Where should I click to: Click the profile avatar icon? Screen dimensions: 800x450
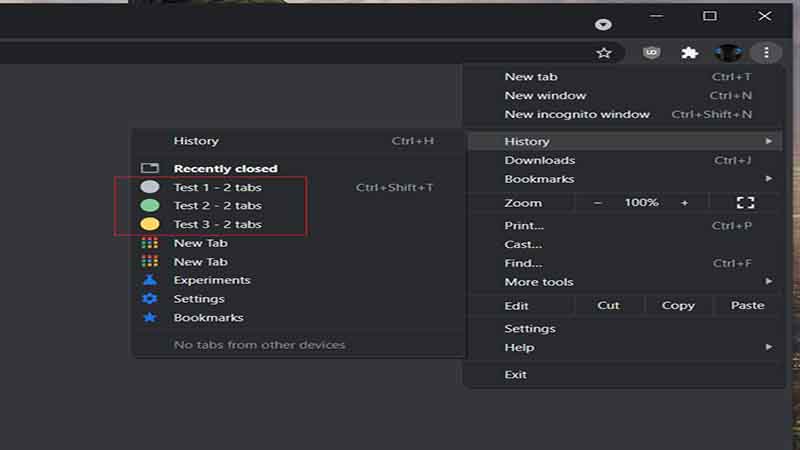point(728,53)
